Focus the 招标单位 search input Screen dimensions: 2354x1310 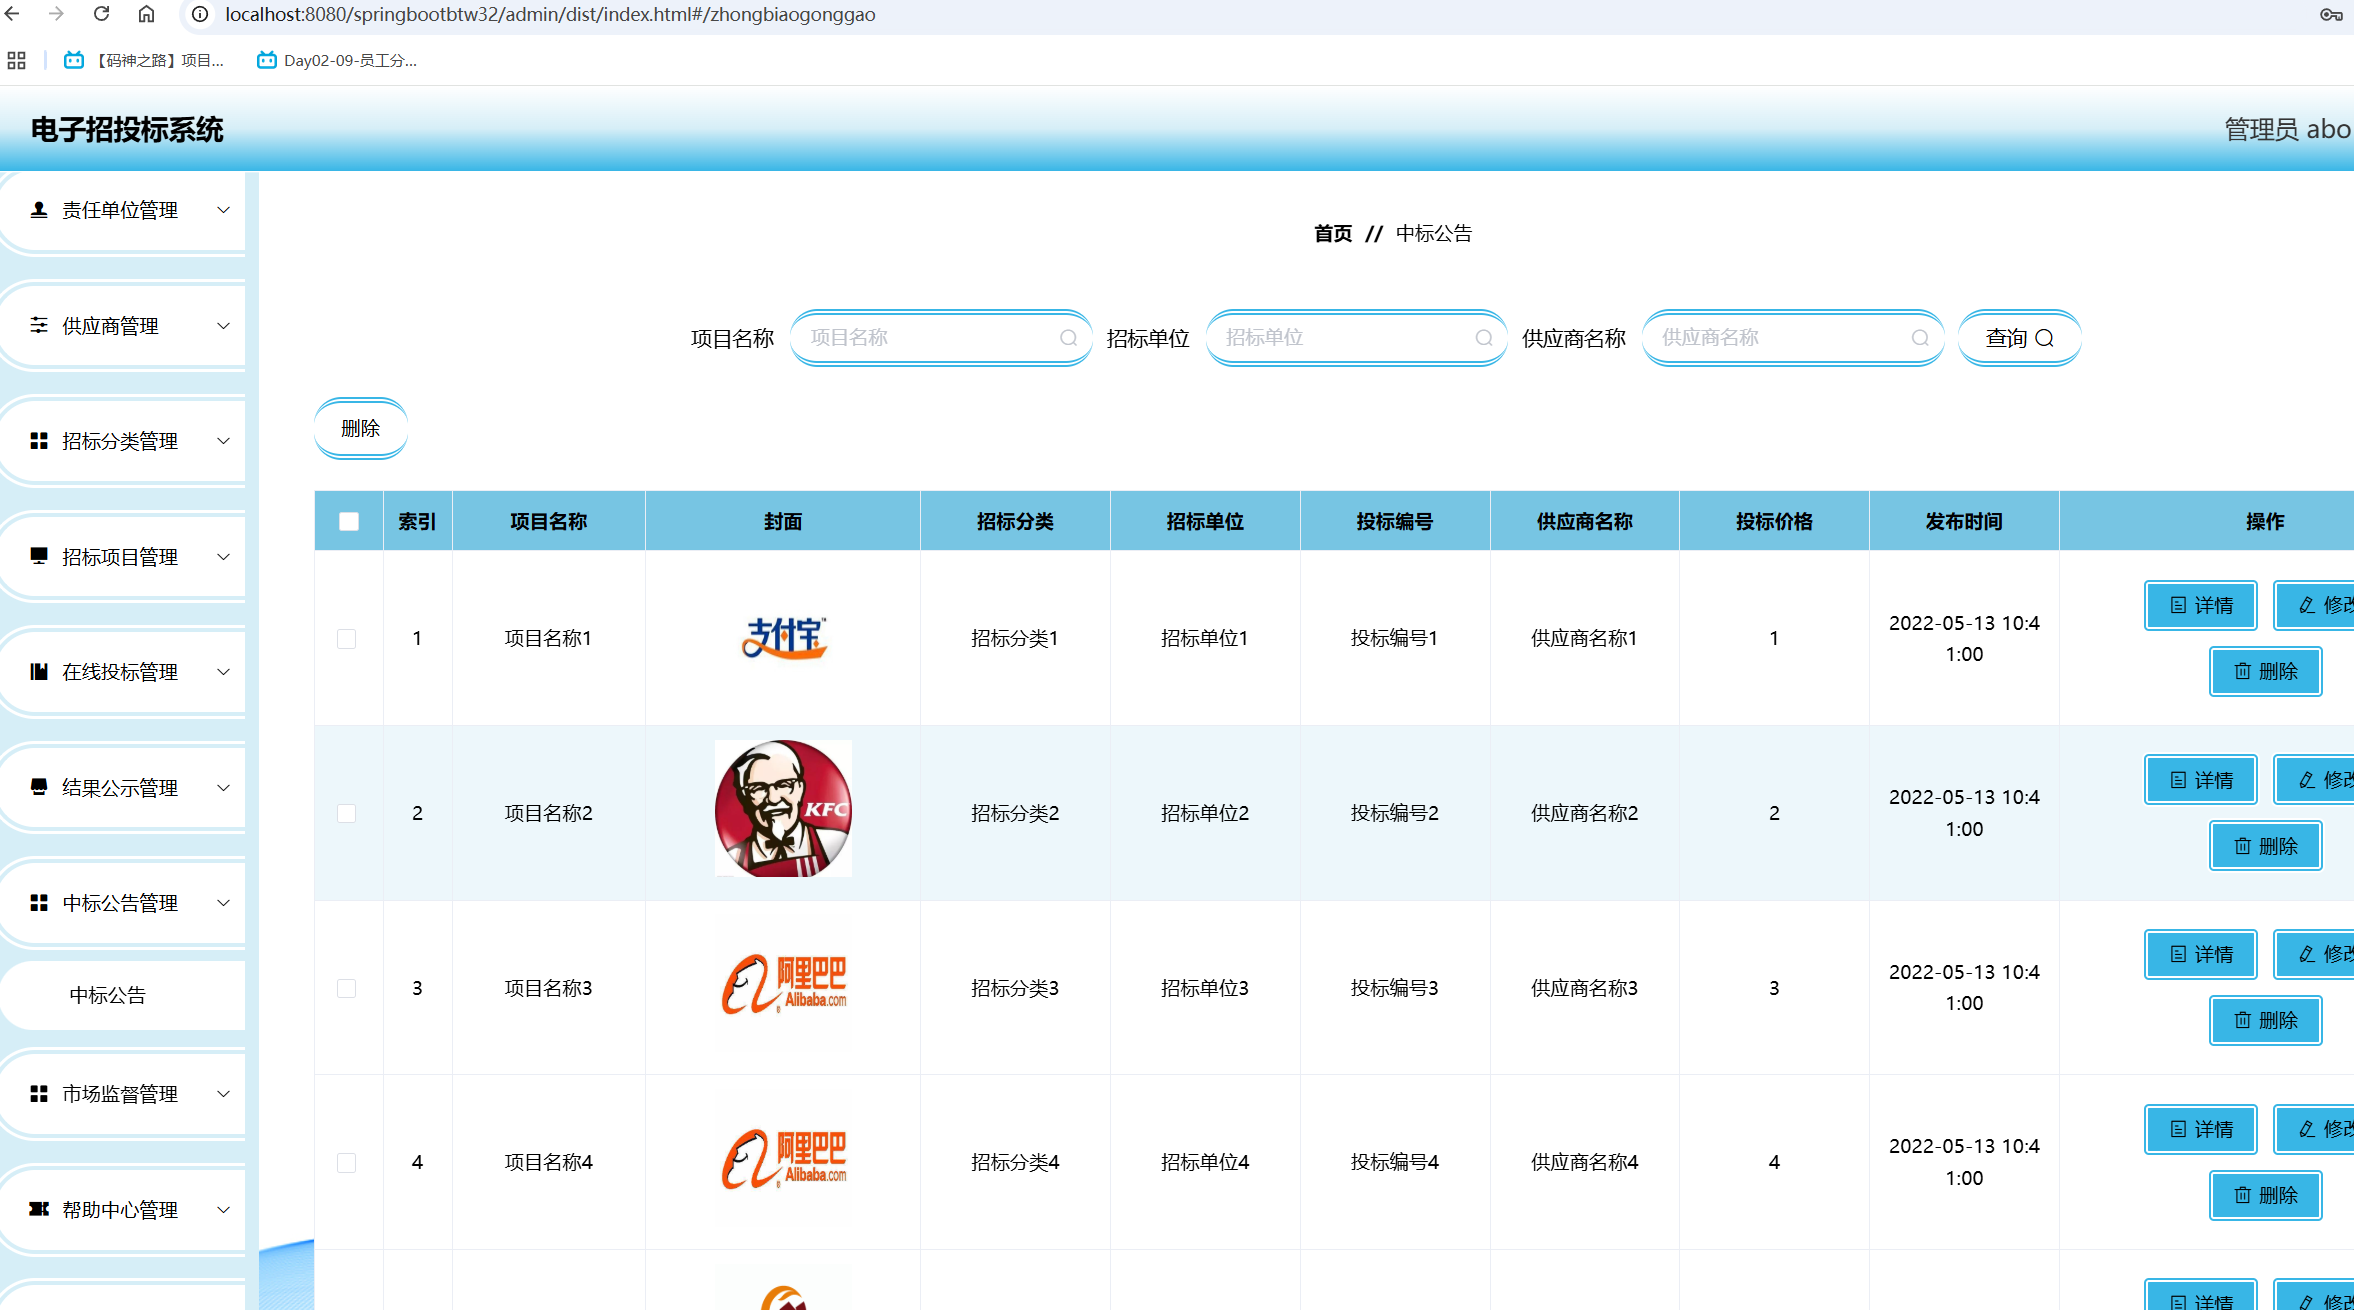pyautogui.click(x=1356, y=338)
